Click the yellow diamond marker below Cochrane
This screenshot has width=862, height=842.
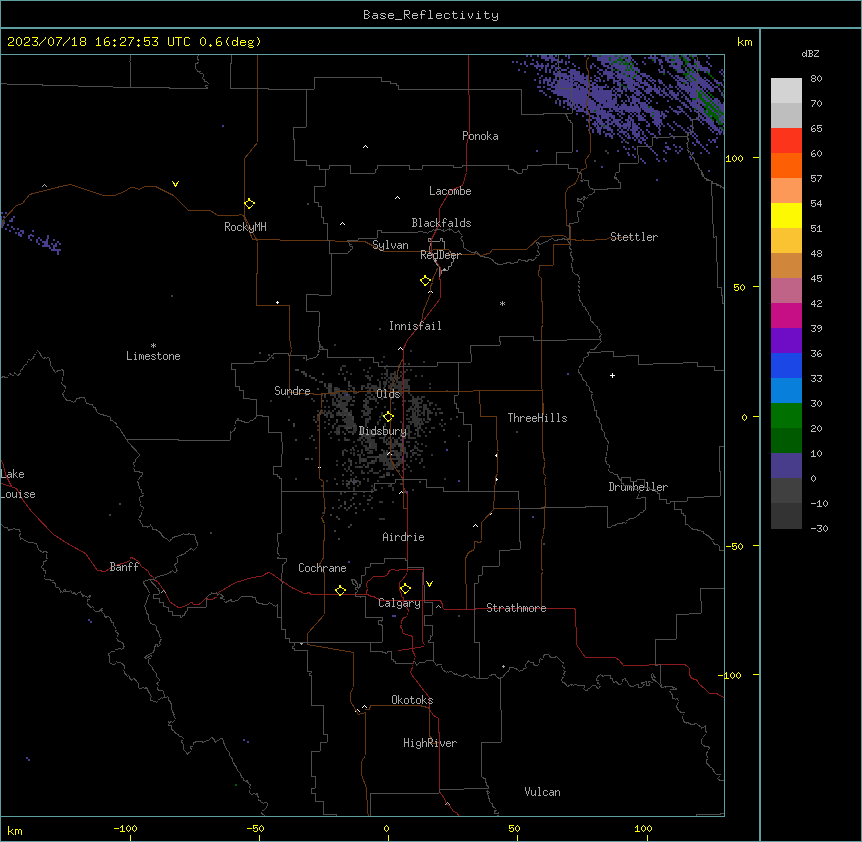tap(340, 590)
